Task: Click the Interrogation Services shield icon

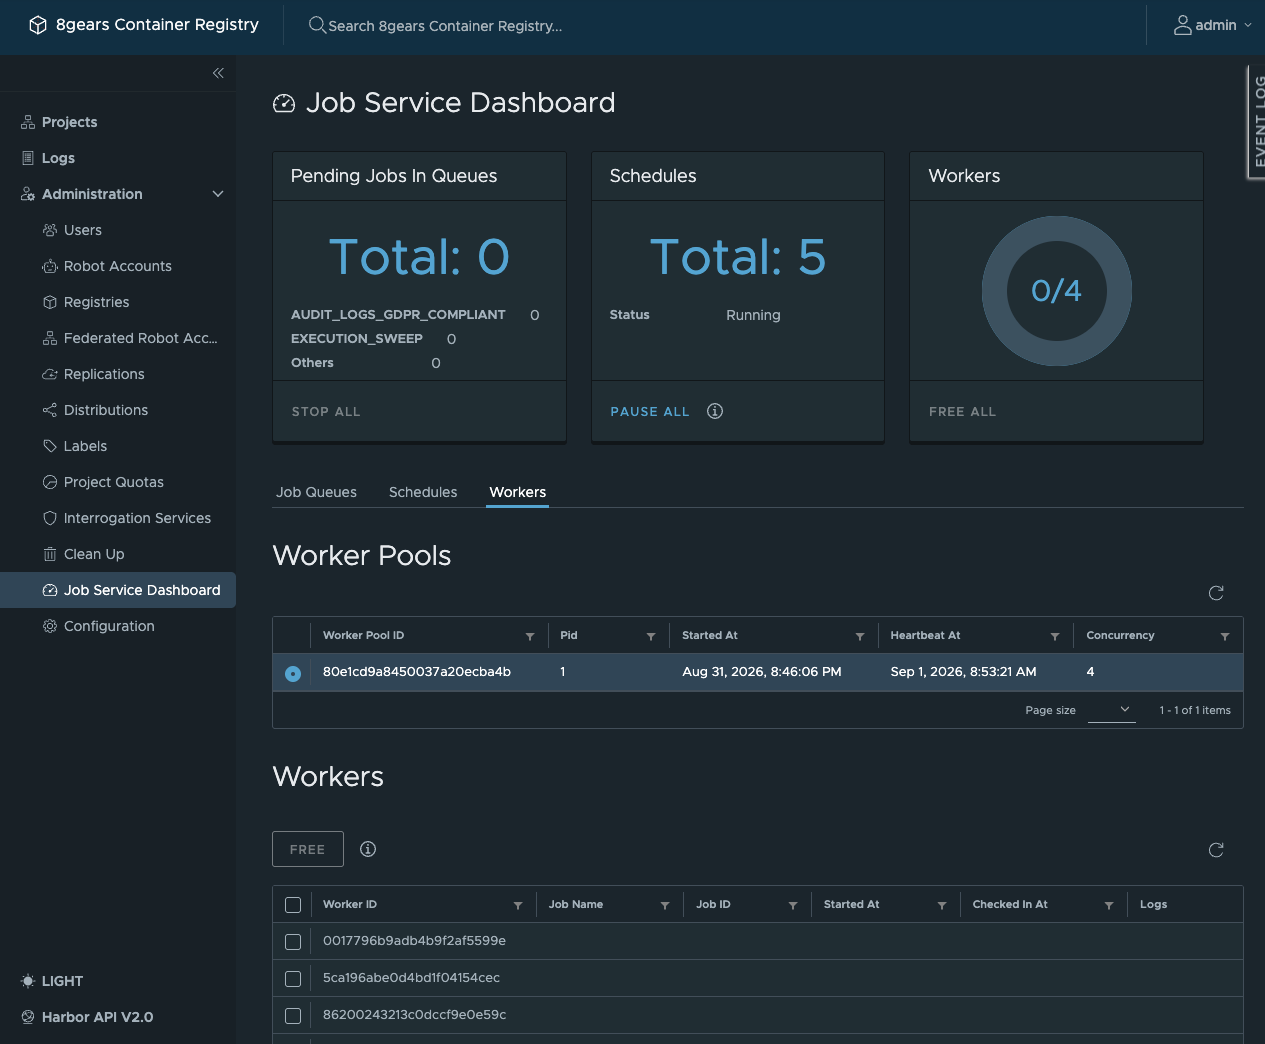Action: tap(50, 518)
